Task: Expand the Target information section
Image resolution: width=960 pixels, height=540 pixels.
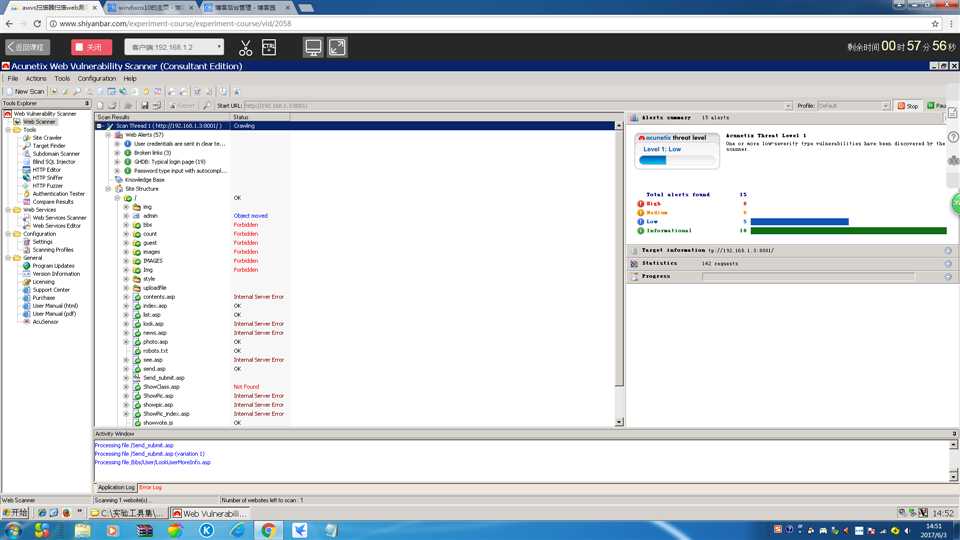Action: 948,250
